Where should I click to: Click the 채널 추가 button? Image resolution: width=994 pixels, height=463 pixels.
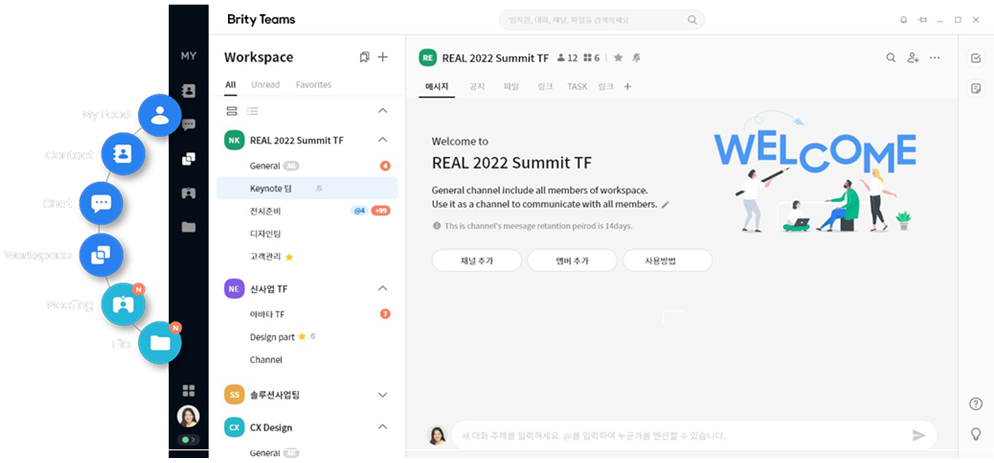click(477, 260)
